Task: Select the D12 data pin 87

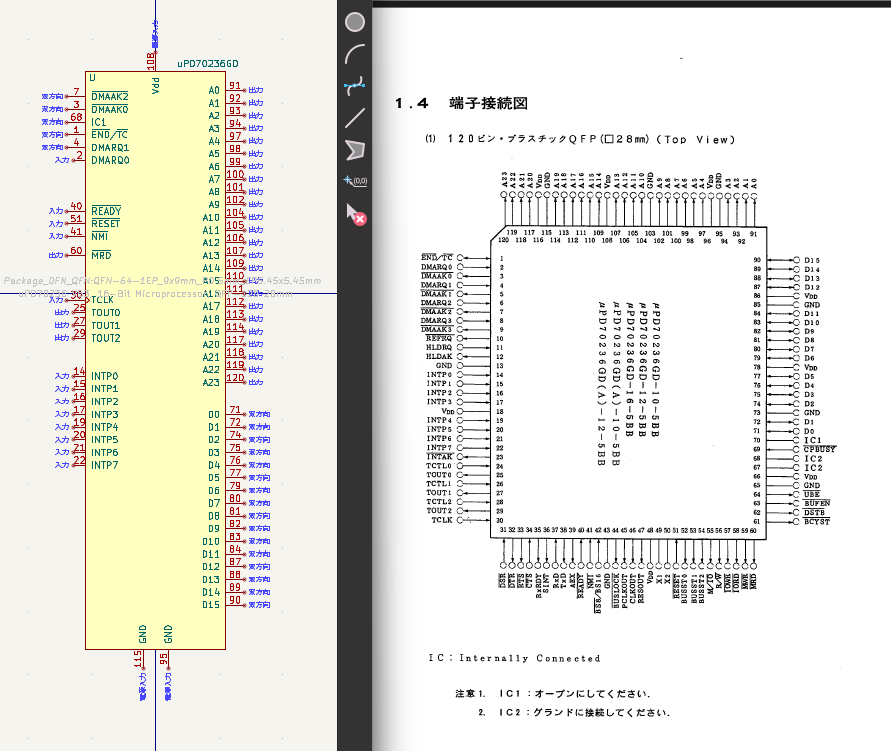Action: coord(236,566)
